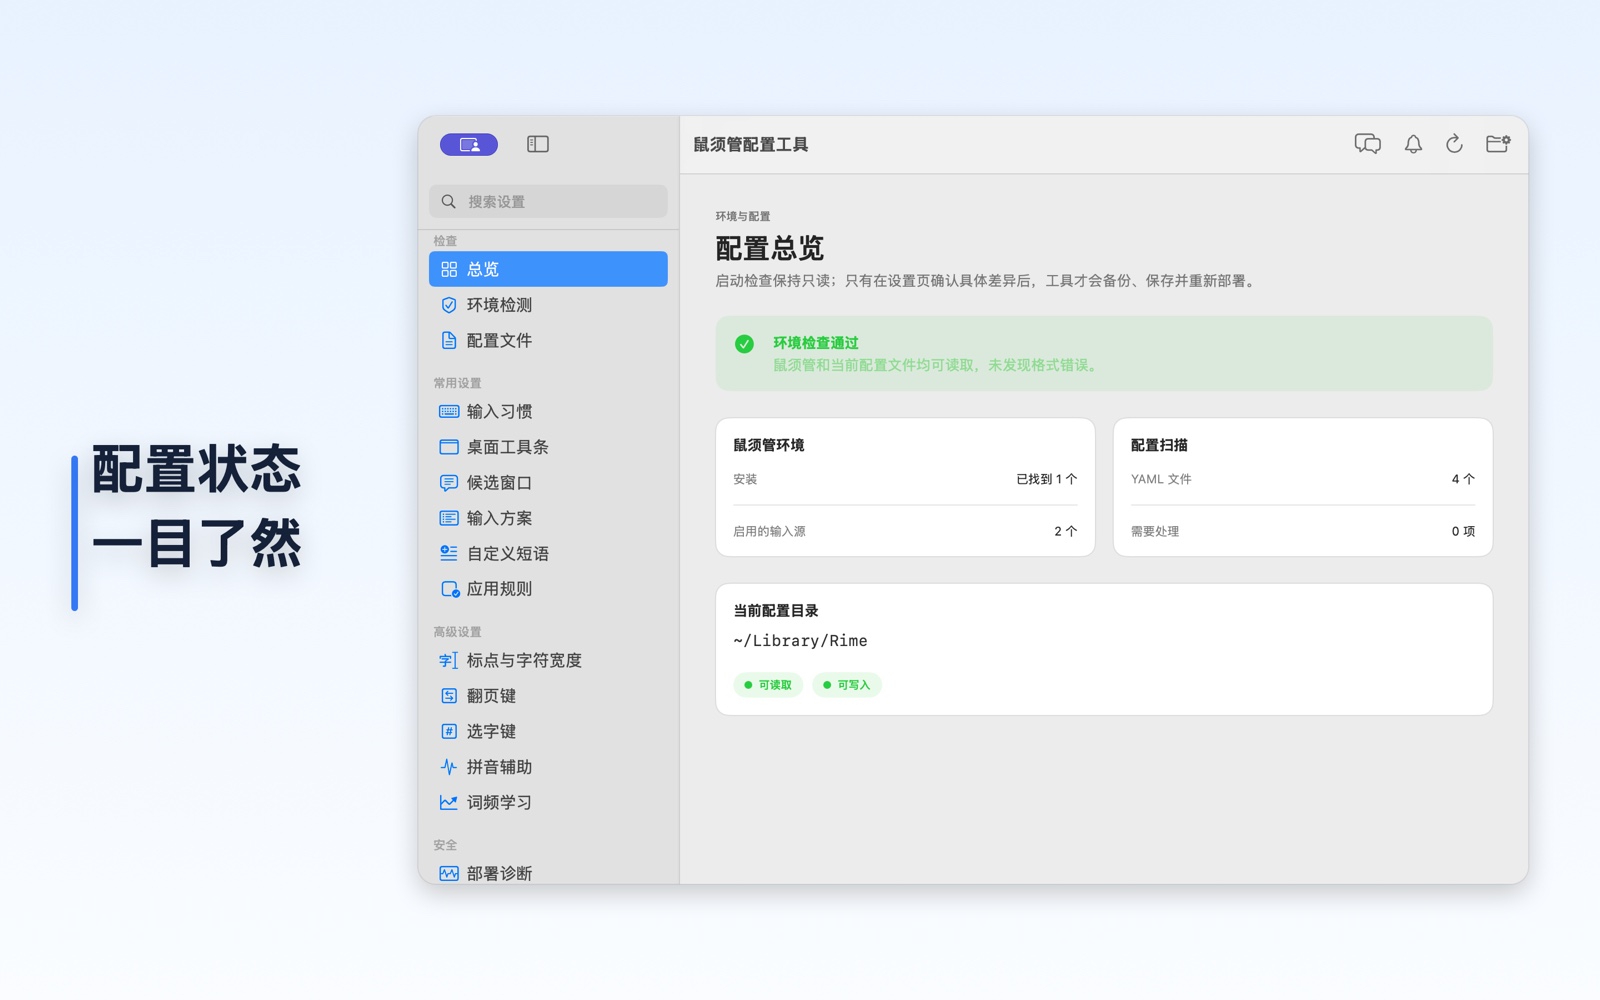Click the green checkmark status icon
The image size is (1600, 1000).
pos(744,344)
